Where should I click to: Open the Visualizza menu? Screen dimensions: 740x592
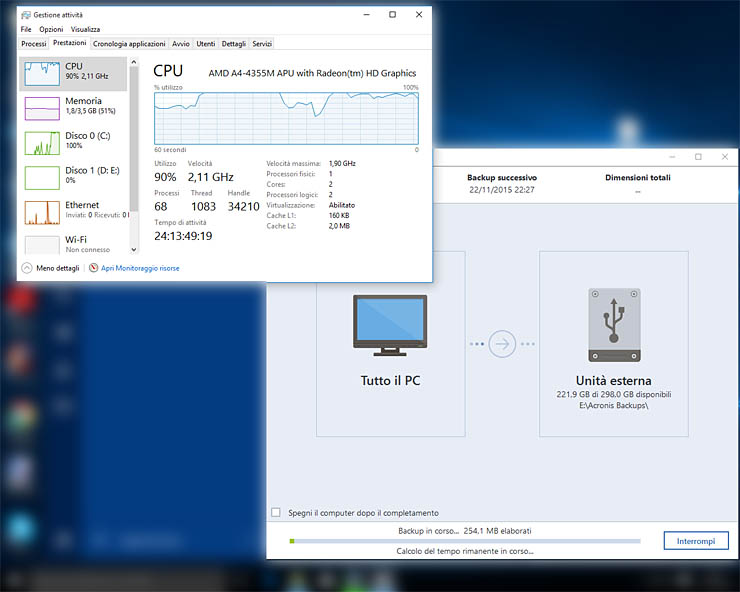click(x=85, y=29)
